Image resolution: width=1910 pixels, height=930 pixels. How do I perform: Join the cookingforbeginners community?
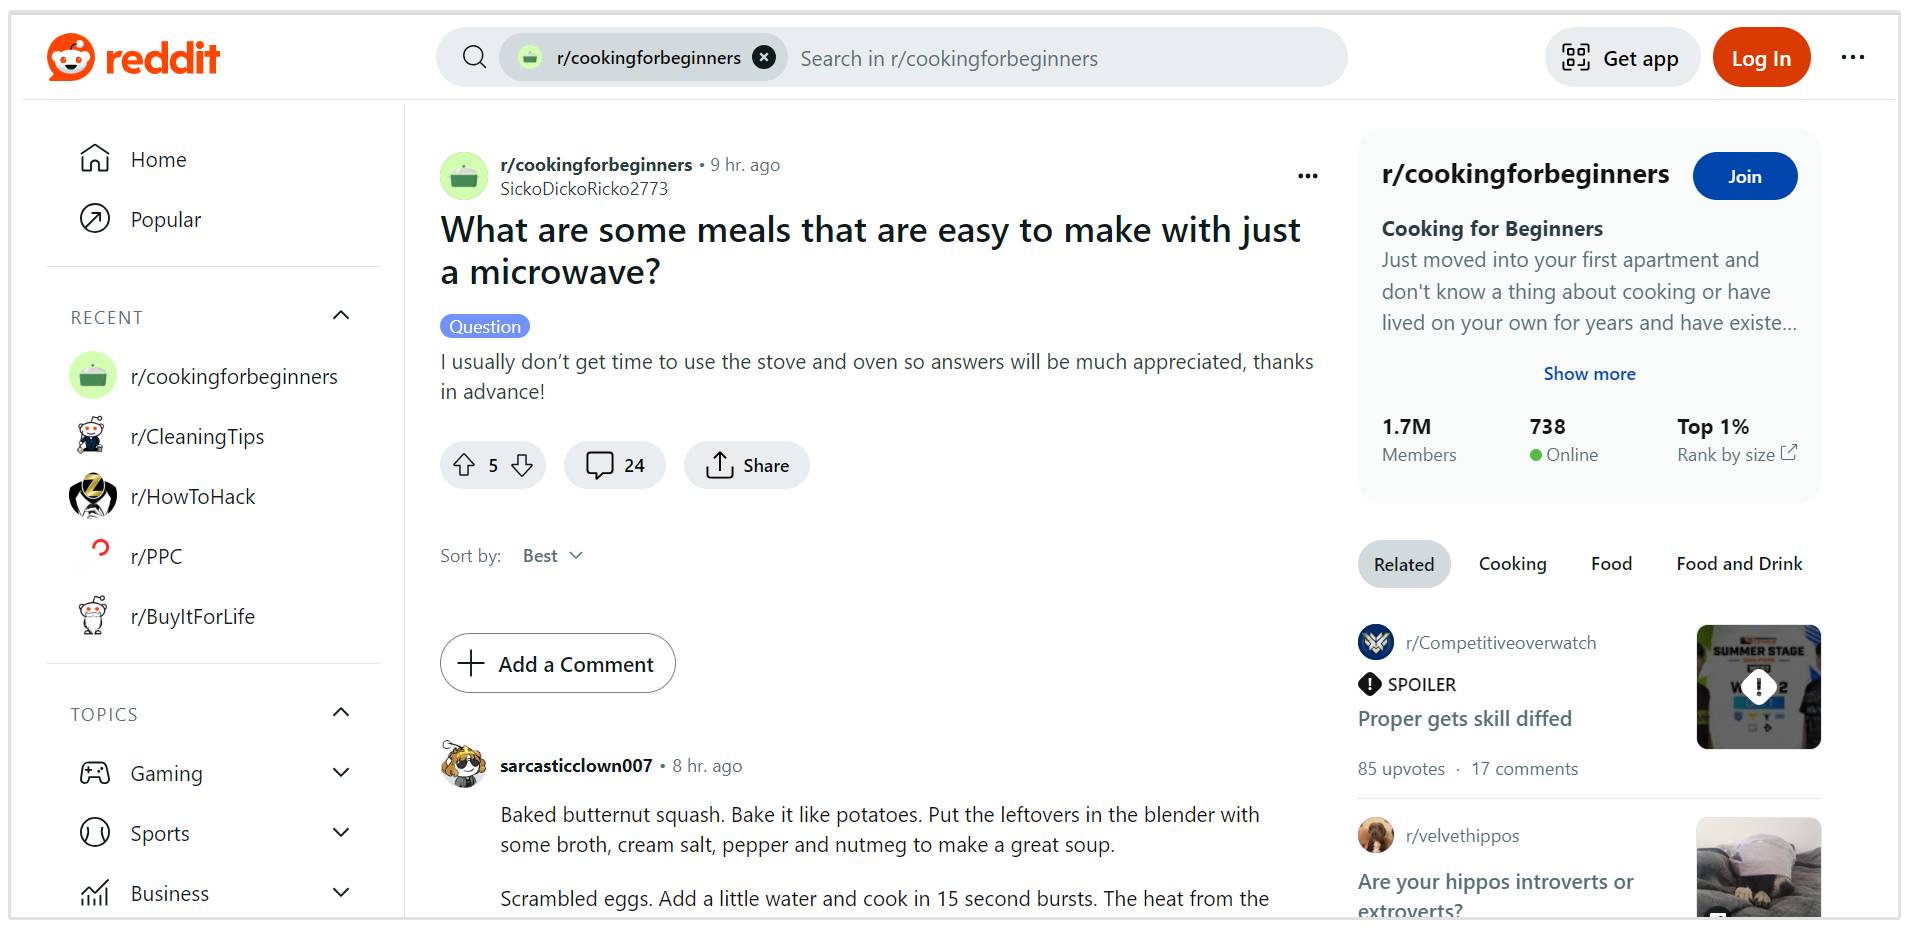click(1744, 175)
